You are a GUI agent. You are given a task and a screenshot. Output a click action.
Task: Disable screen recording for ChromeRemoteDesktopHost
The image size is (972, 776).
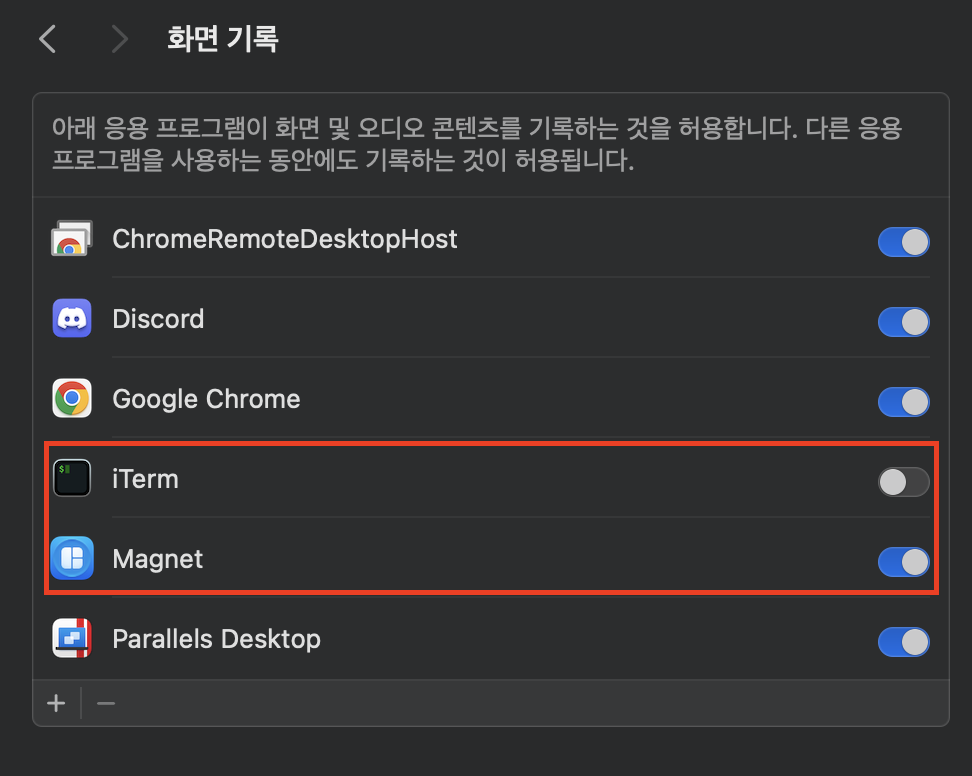(x=903, y=242)
